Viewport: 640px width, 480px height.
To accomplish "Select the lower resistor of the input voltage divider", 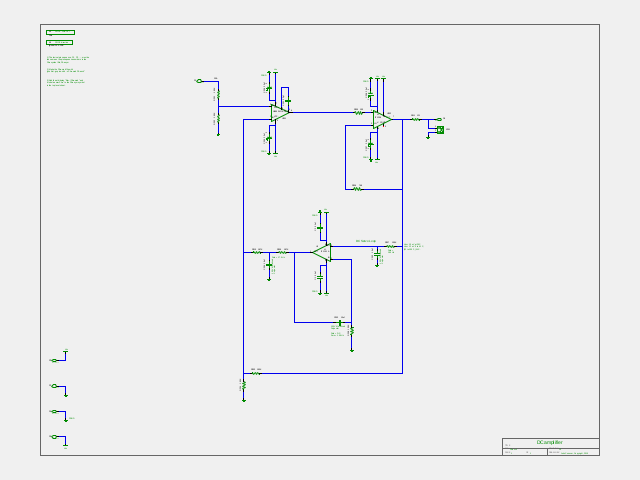I will (x=218, y=118).
